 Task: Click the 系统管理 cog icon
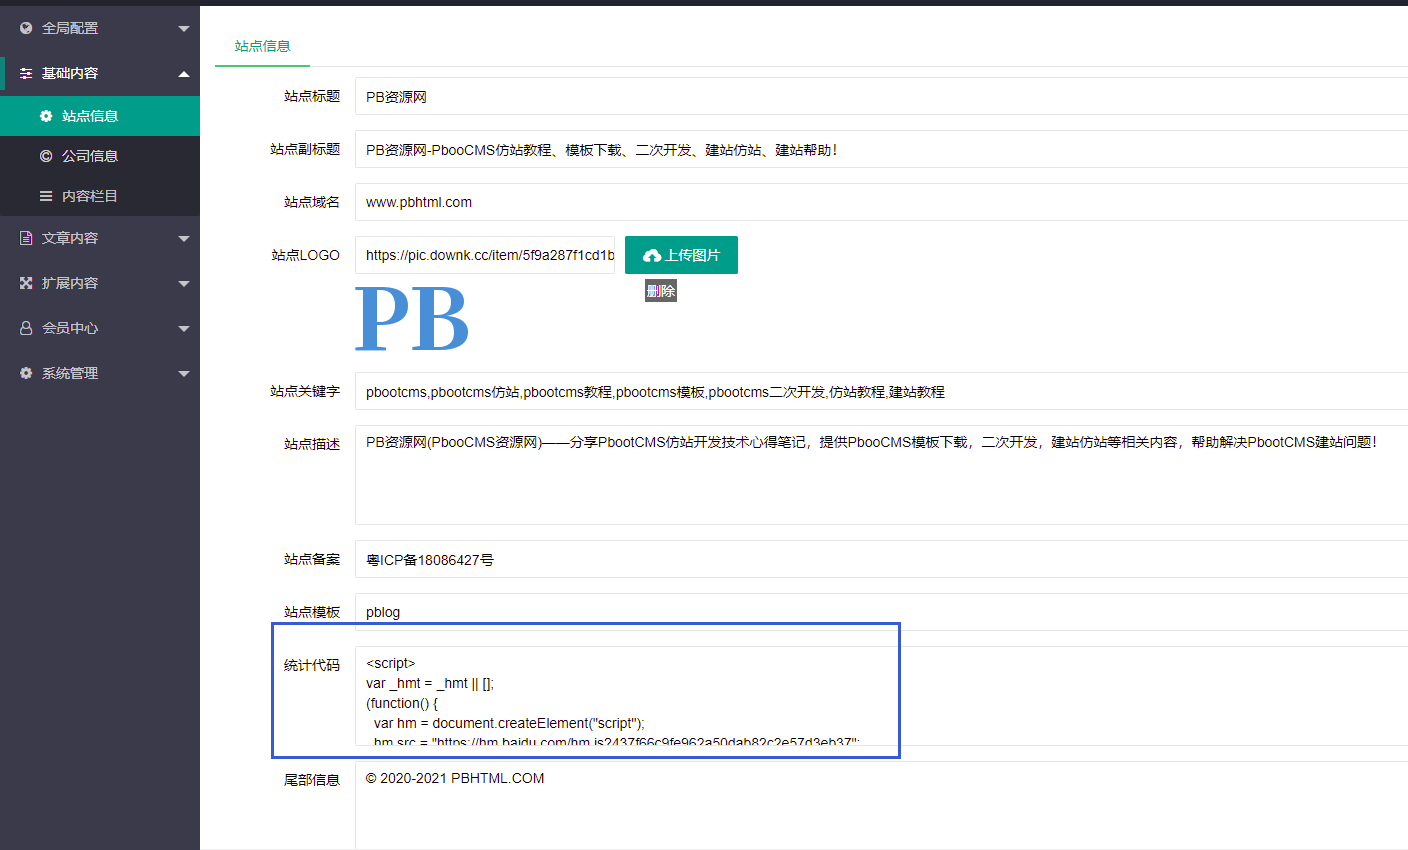[26, 373]
